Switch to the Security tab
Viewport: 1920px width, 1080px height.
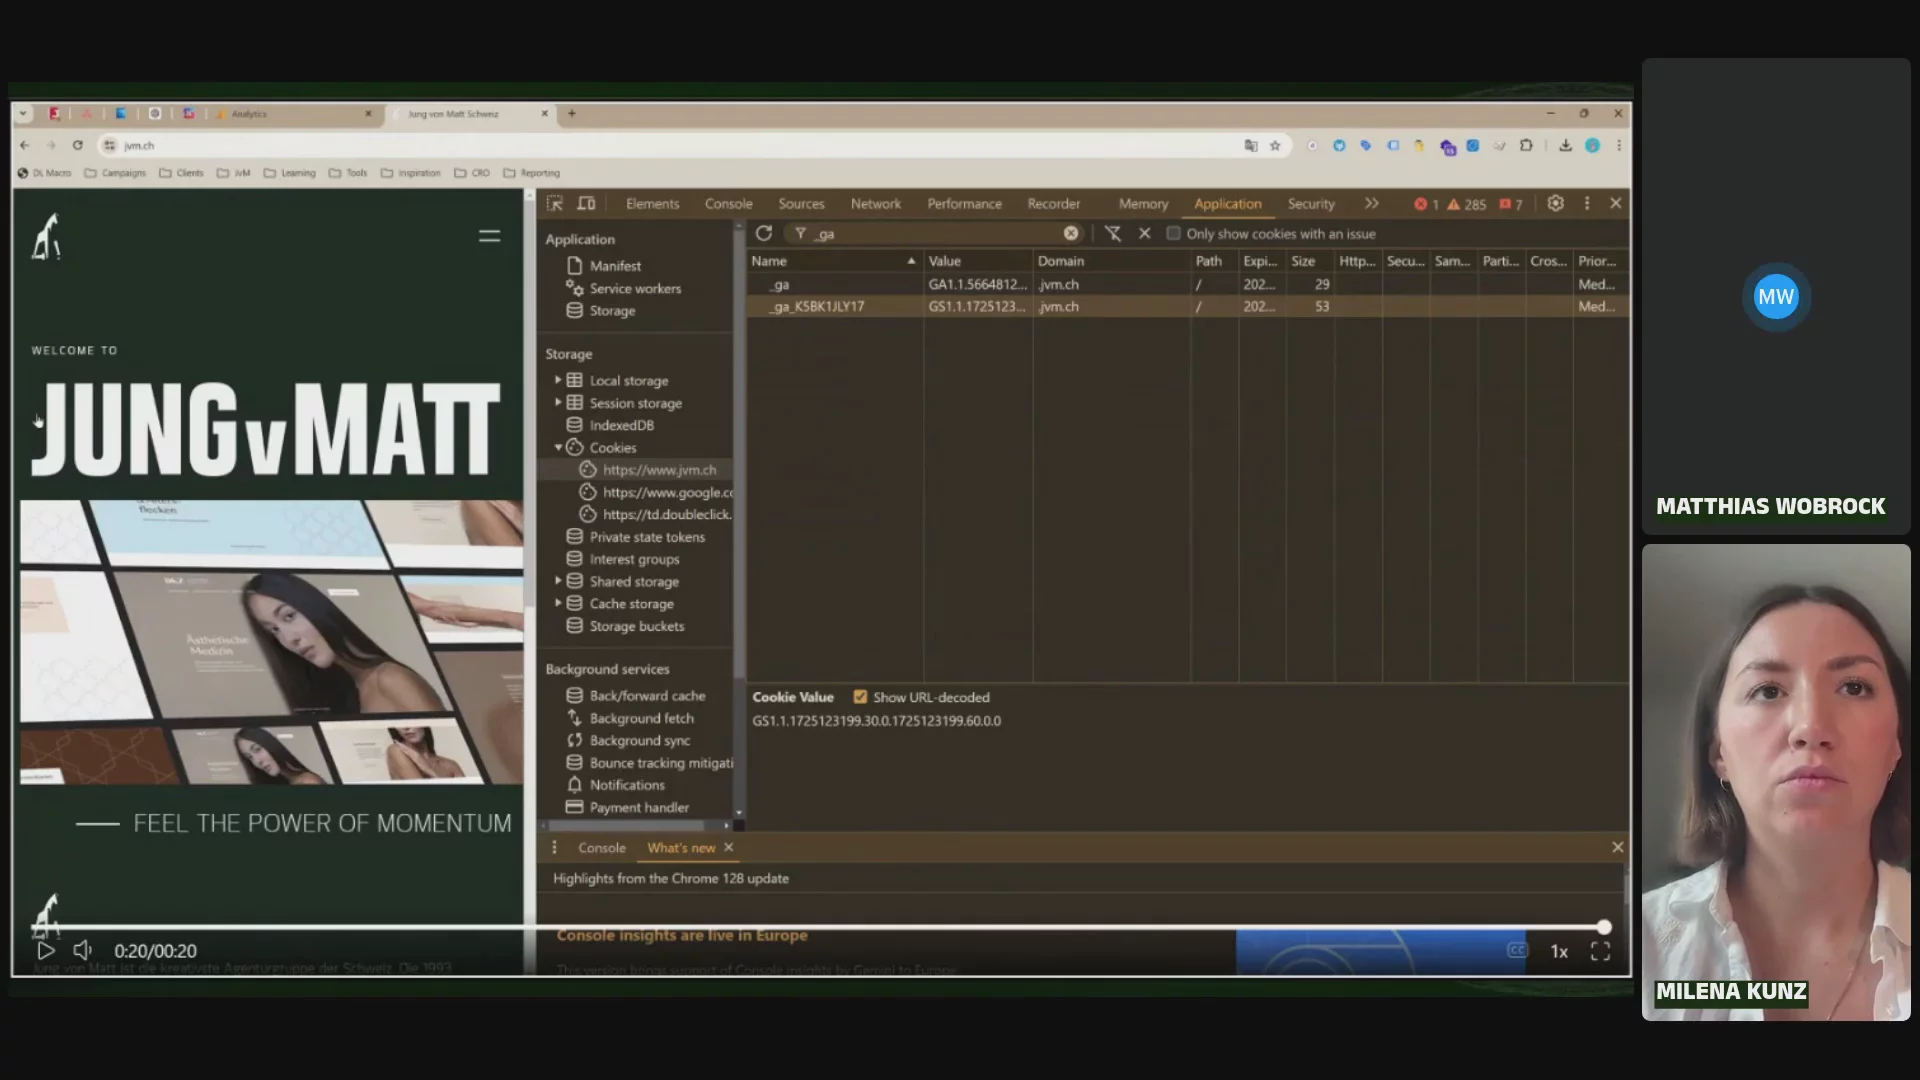(1311, 204)
